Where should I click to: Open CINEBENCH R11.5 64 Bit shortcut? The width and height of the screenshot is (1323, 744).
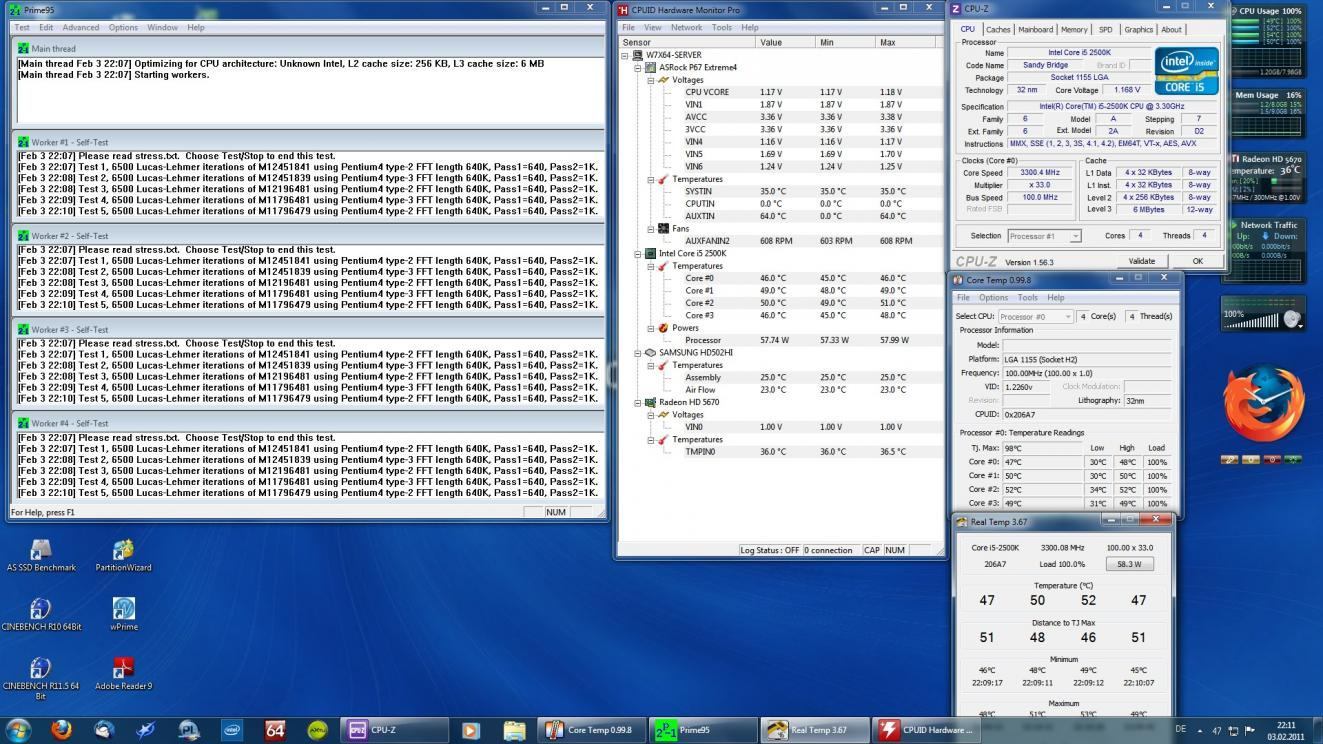(41, 677)
